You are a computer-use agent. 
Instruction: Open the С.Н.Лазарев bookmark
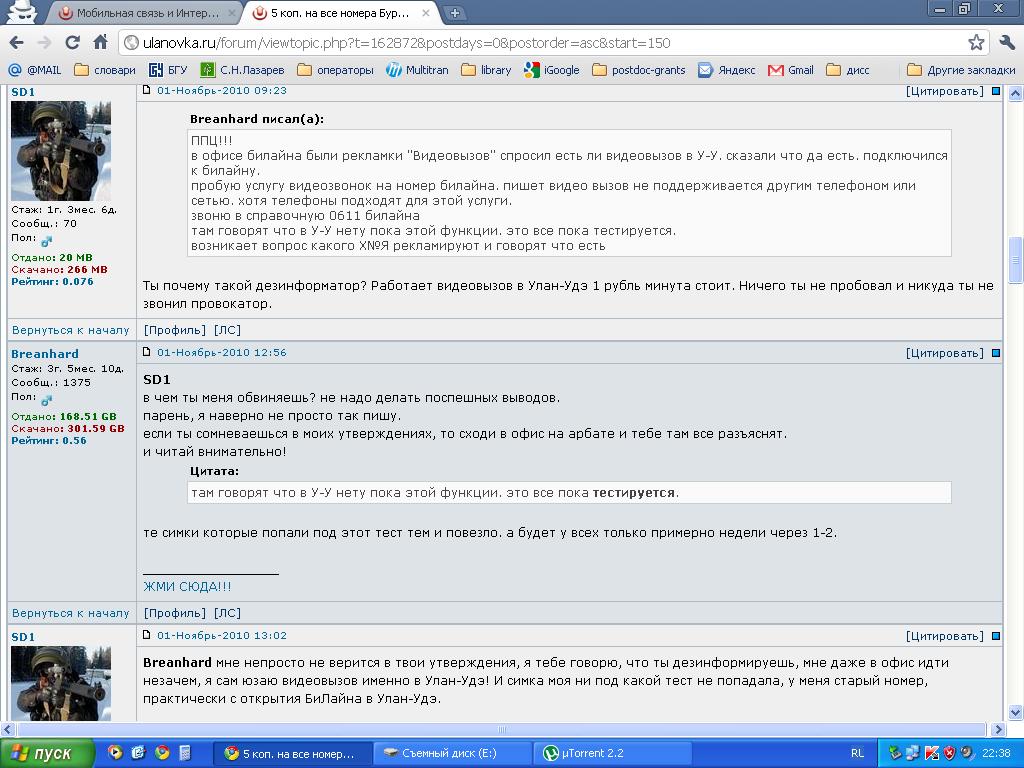pos(242,70)
